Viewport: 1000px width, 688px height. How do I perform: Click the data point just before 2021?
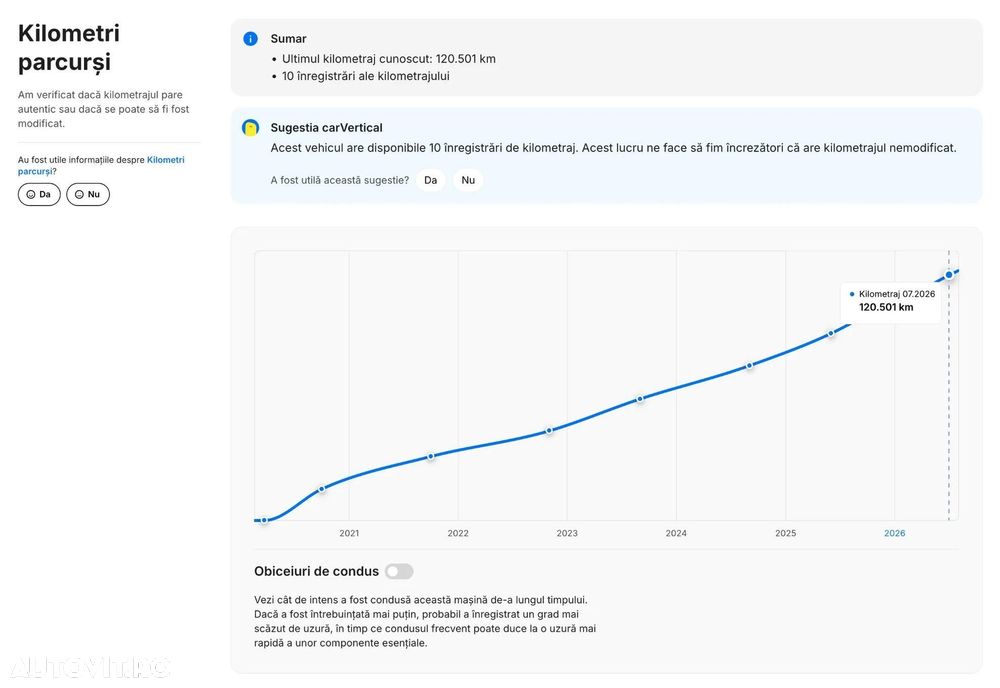[x=322, y=489]
